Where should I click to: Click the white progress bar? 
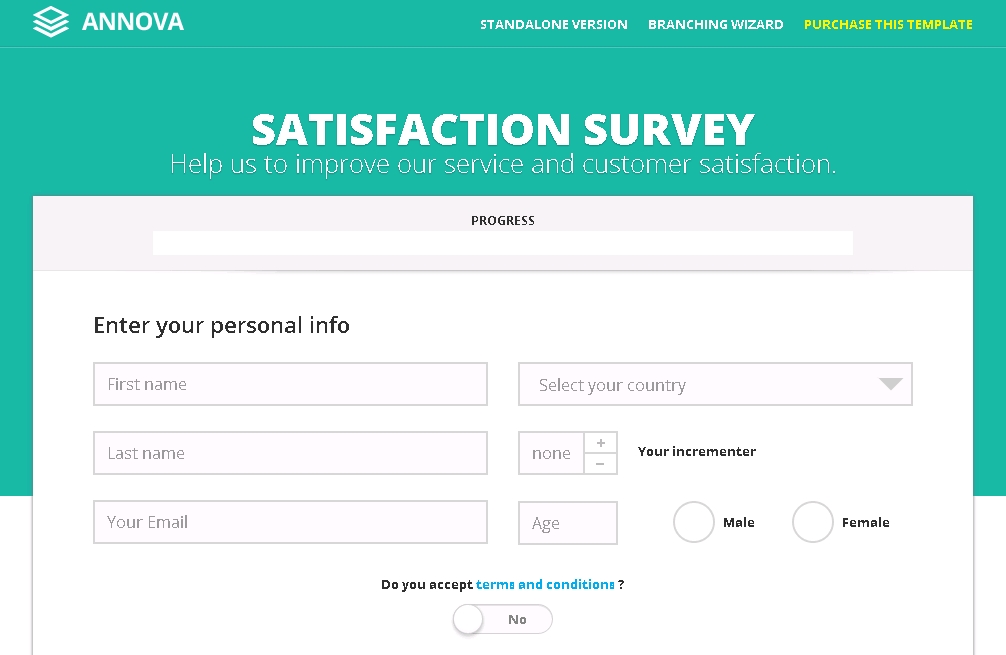(x=502, y=243)
